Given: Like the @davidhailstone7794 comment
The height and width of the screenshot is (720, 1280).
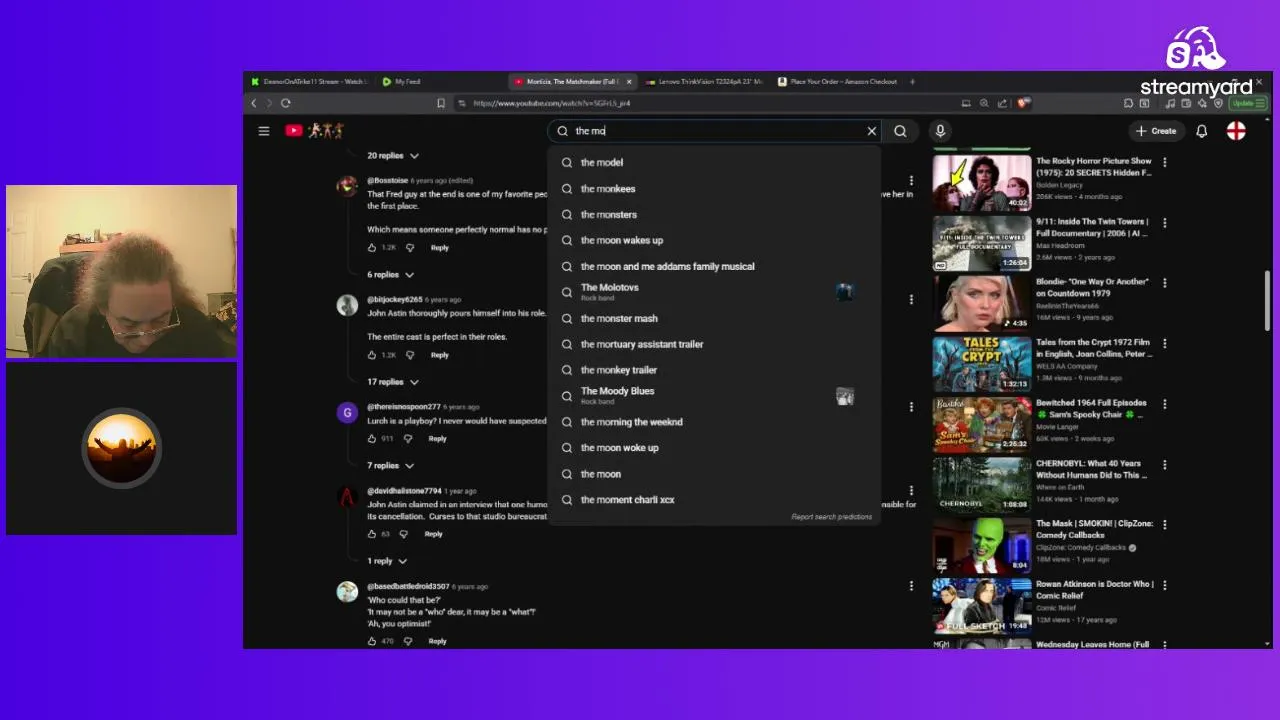Looking at the screenshot, I should point(372,534).
